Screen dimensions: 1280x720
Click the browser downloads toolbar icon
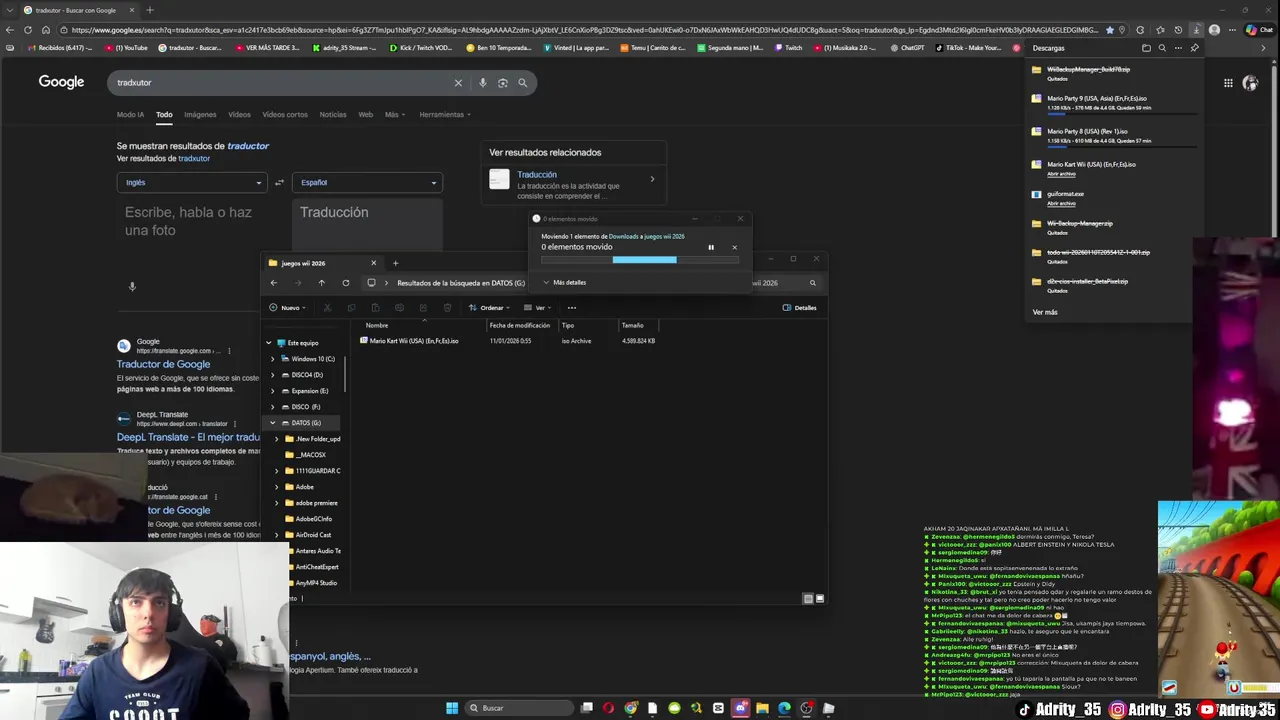coord(1196,30)
